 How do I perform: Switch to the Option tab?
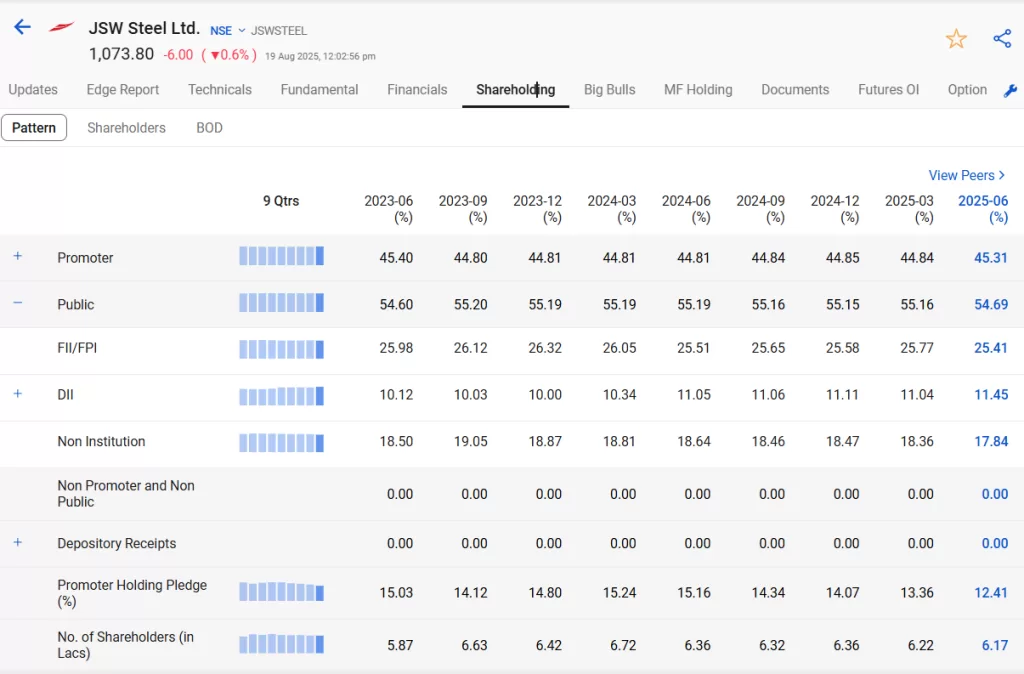click(967, 89)
